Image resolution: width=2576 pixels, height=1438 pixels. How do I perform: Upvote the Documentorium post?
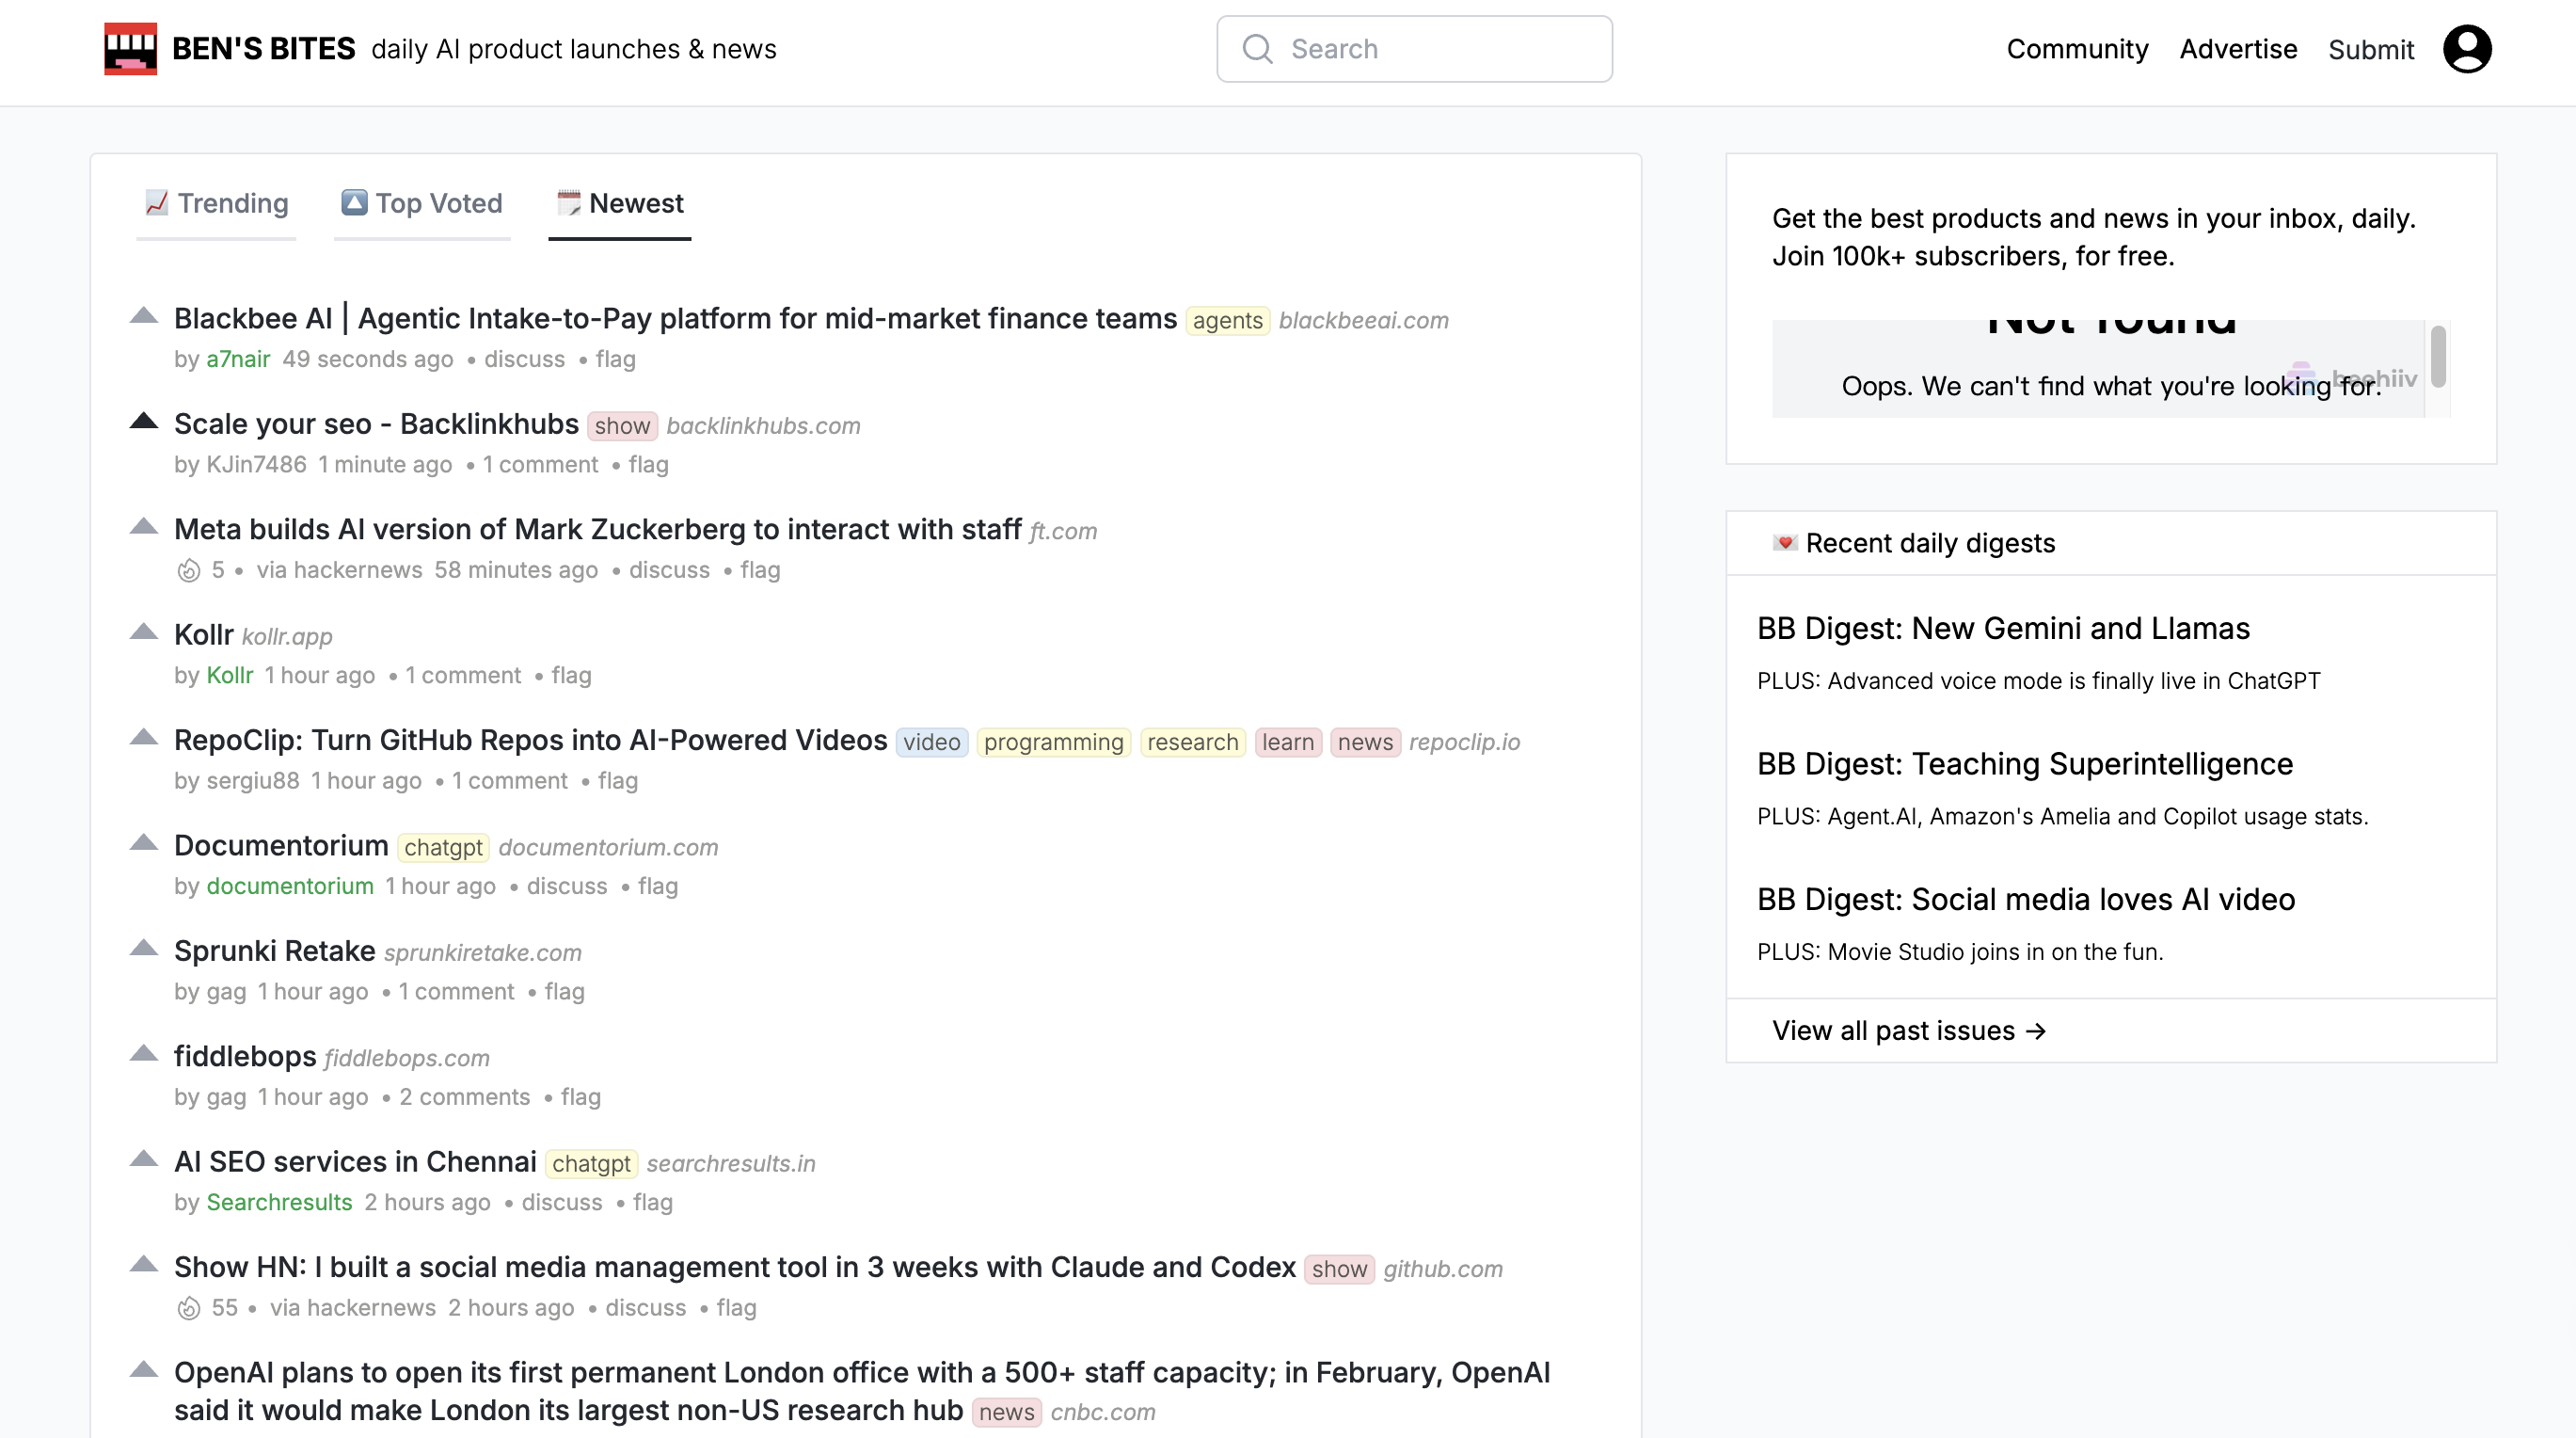[144, 843]
